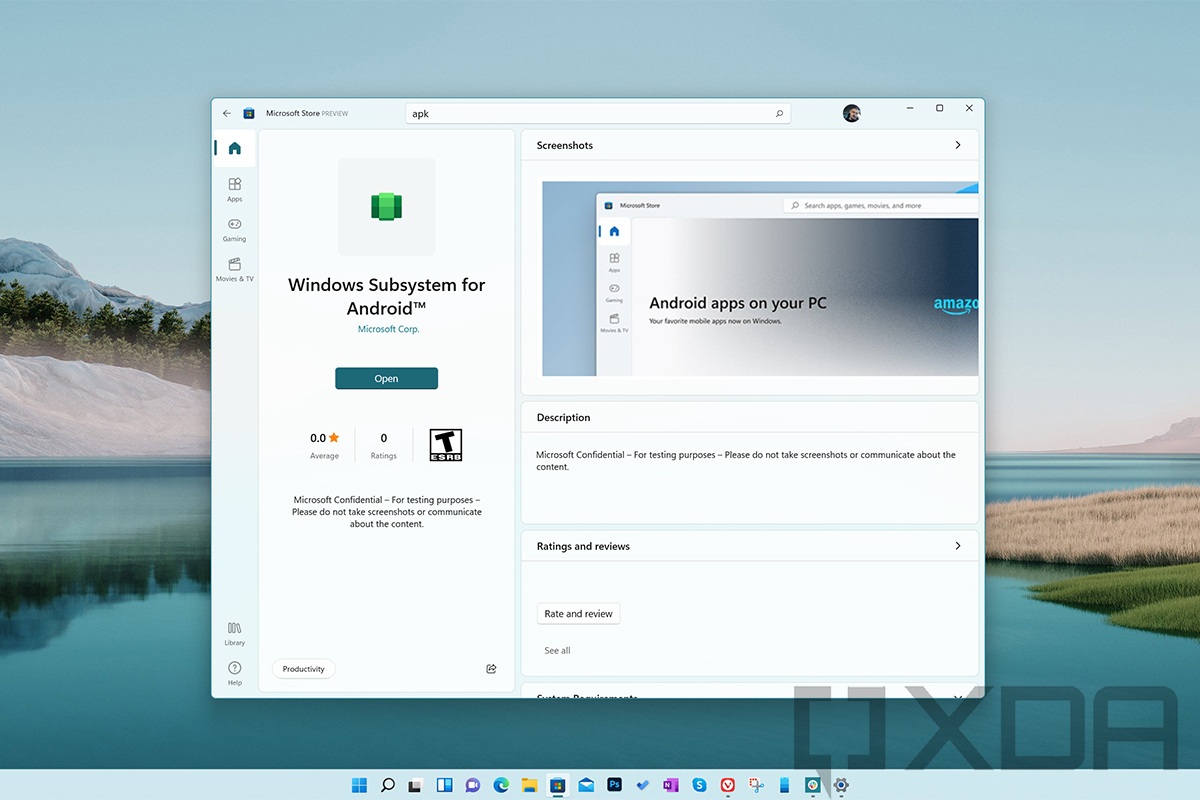This screenshot has height=800, width=1200.
Task: Click the Microsoft Store logo in the titlebar
Action: pos(248,113)
